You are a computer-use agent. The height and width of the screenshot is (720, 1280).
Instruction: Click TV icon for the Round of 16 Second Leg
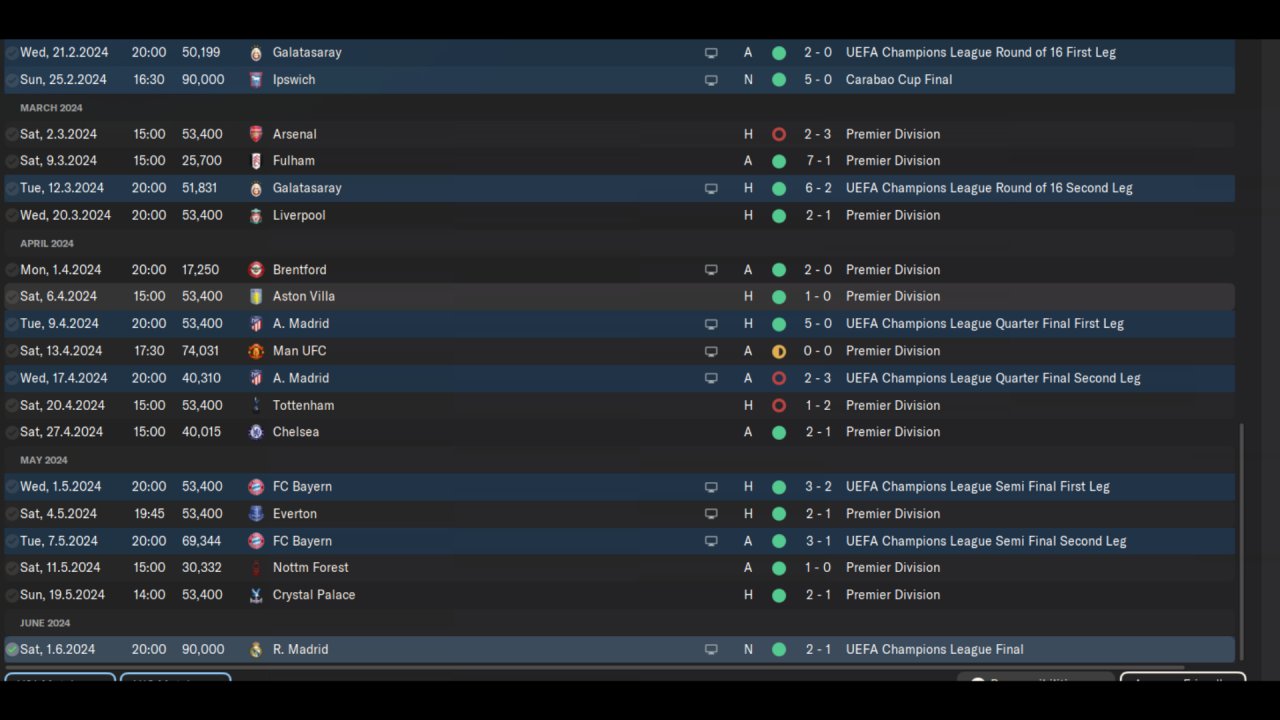tap(711, 188)
